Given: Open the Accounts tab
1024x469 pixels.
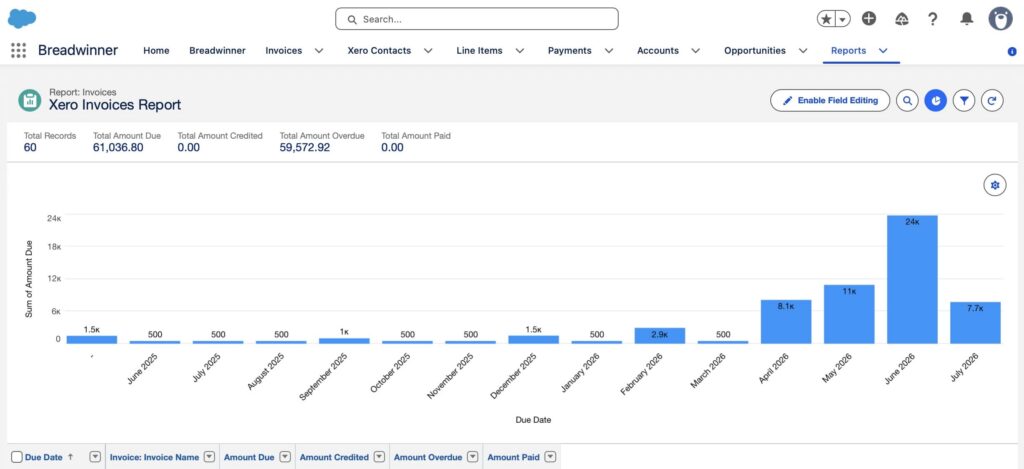Looking at the screenshot, I should coord(658,50).
